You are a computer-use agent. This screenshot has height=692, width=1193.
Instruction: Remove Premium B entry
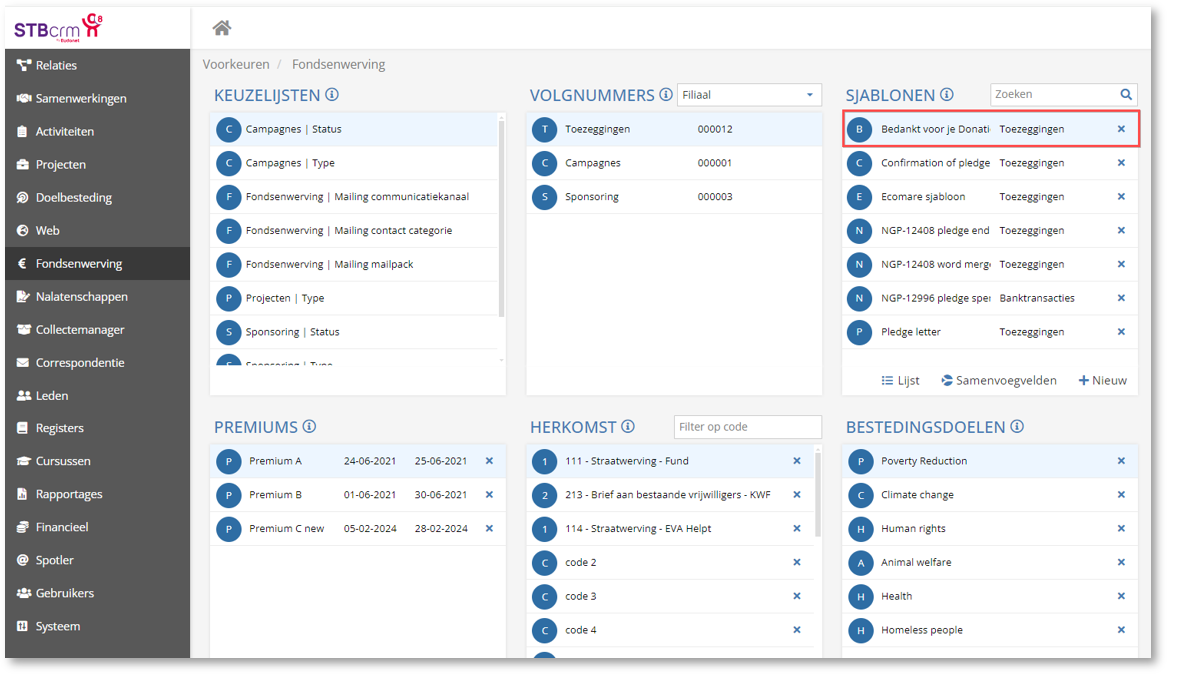pos(489,494)
